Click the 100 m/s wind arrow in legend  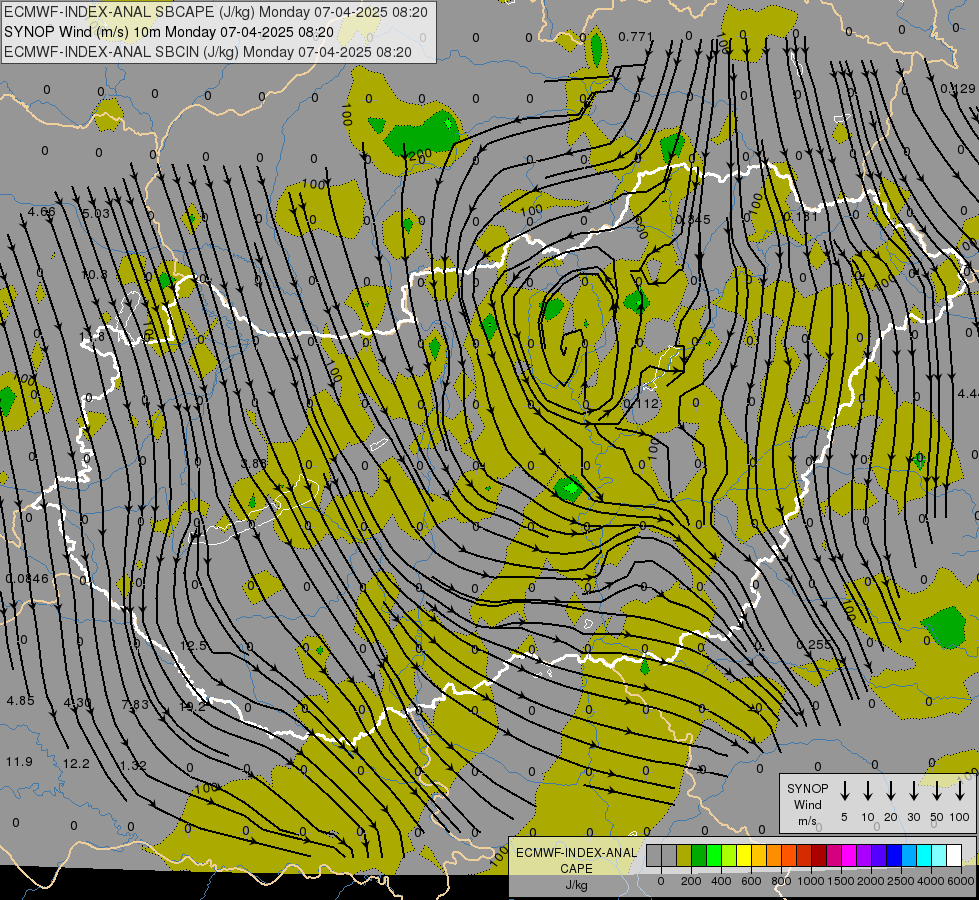point(960,791)
